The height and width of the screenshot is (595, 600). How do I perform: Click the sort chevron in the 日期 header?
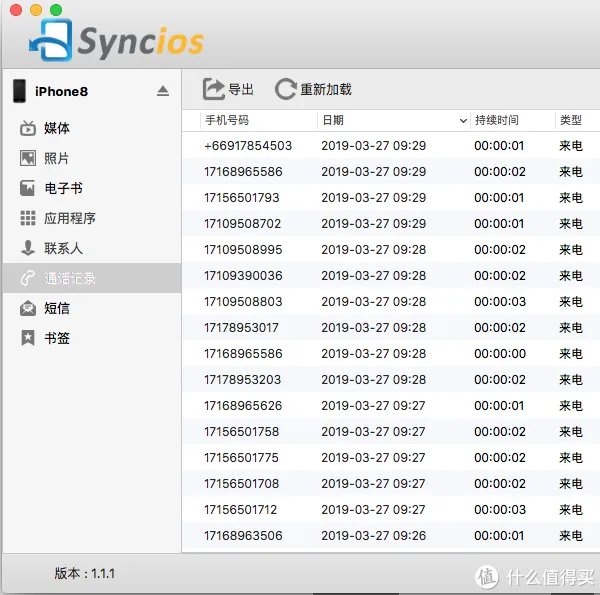click(463, 121)
